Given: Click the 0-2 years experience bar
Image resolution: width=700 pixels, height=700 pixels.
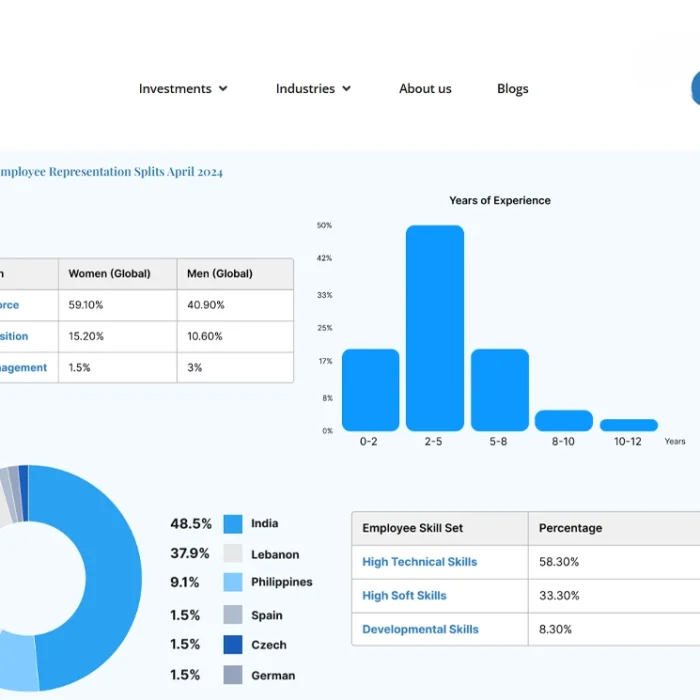Looking at the screenshot, I should 370,390.
